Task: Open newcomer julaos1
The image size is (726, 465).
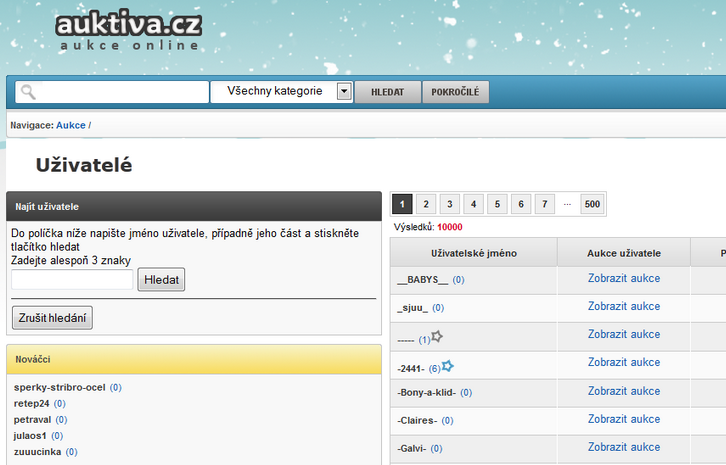Action: click(30, 436)
